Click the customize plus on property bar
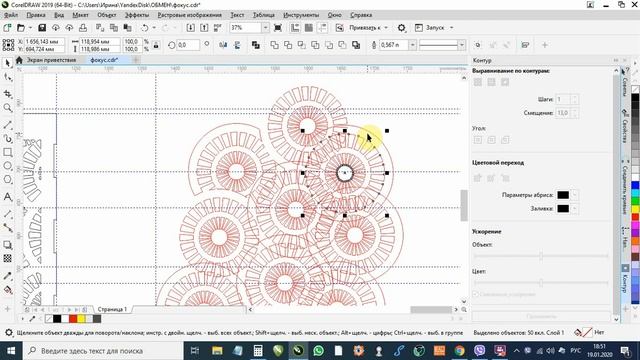This screenshot has height=360, width=640. [544, 45]
